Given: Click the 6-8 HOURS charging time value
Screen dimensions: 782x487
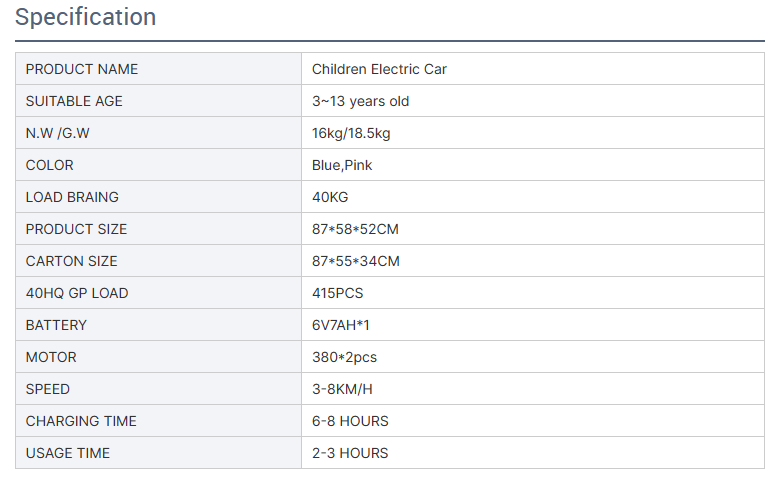Looking at the screenshot, I should tap(350, 421).
